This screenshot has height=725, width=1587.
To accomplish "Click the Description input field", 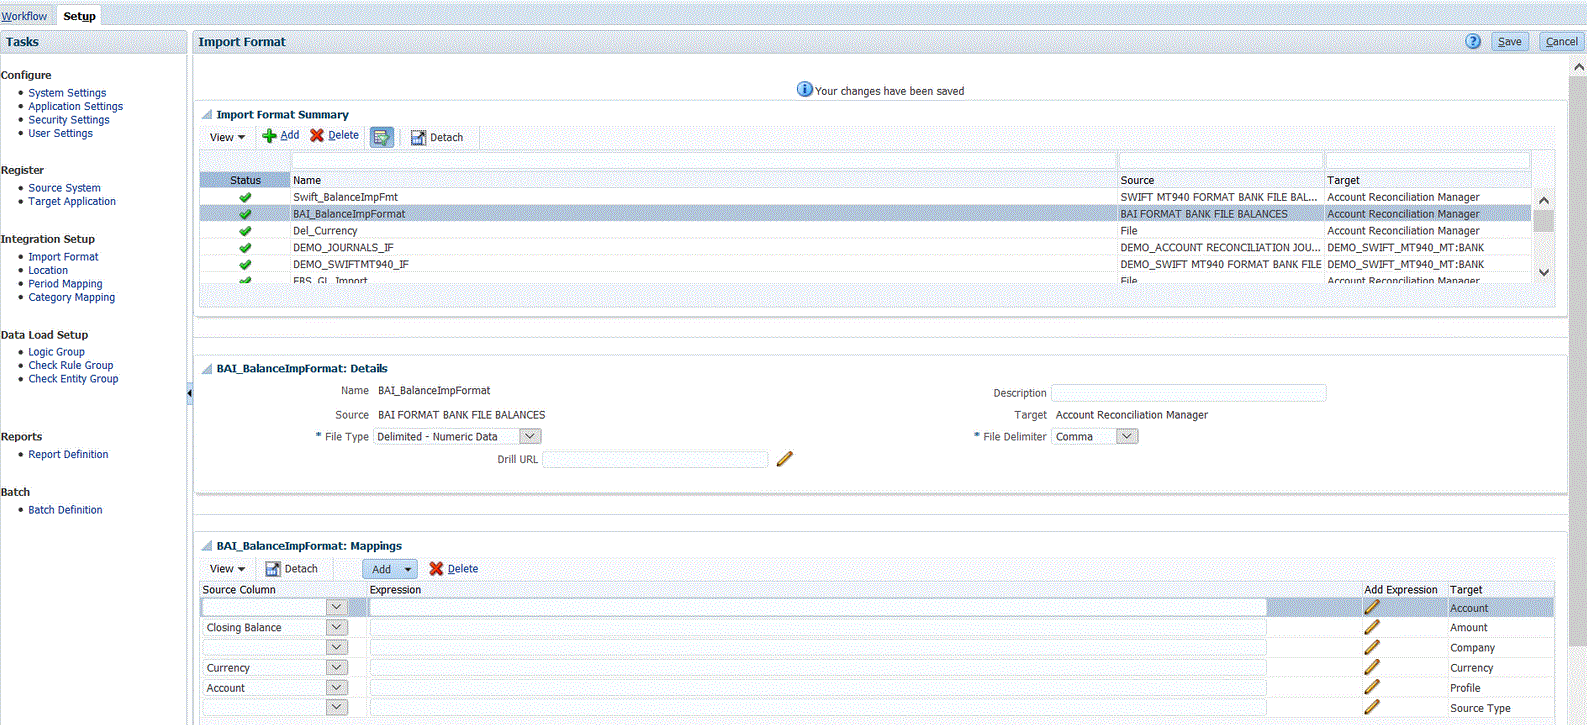I will point(1188,393).
